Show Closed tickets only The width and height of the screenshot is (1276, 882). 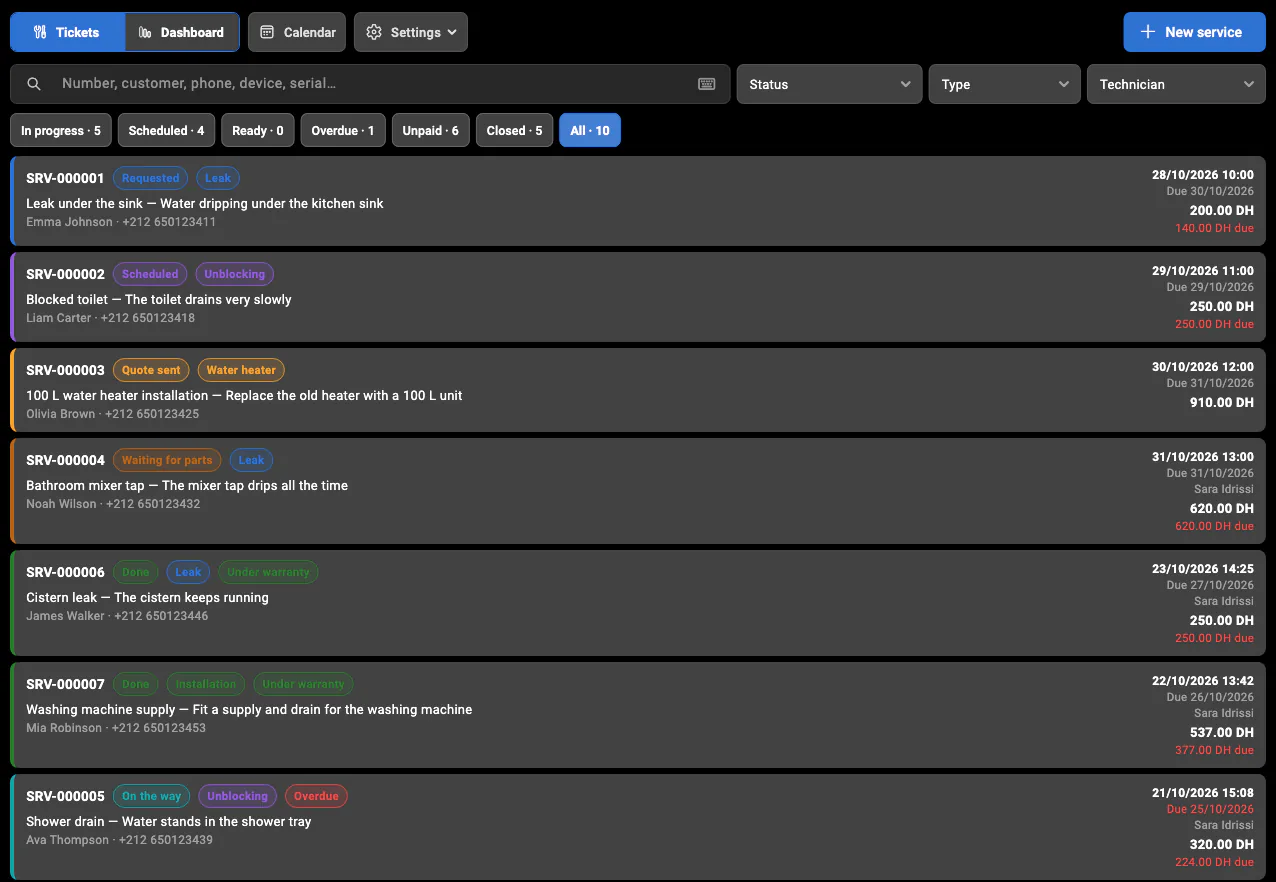click(515, 130)
